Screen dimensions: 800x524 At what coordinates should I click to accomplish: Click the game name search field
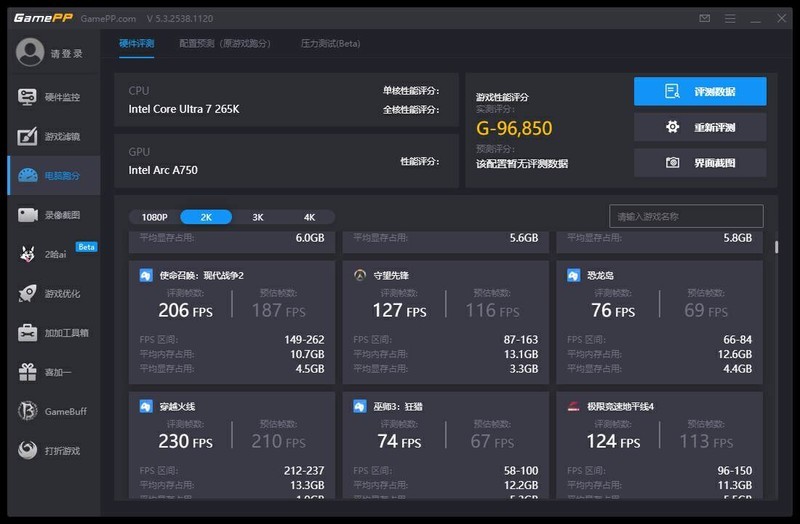(x=686, y=216)
